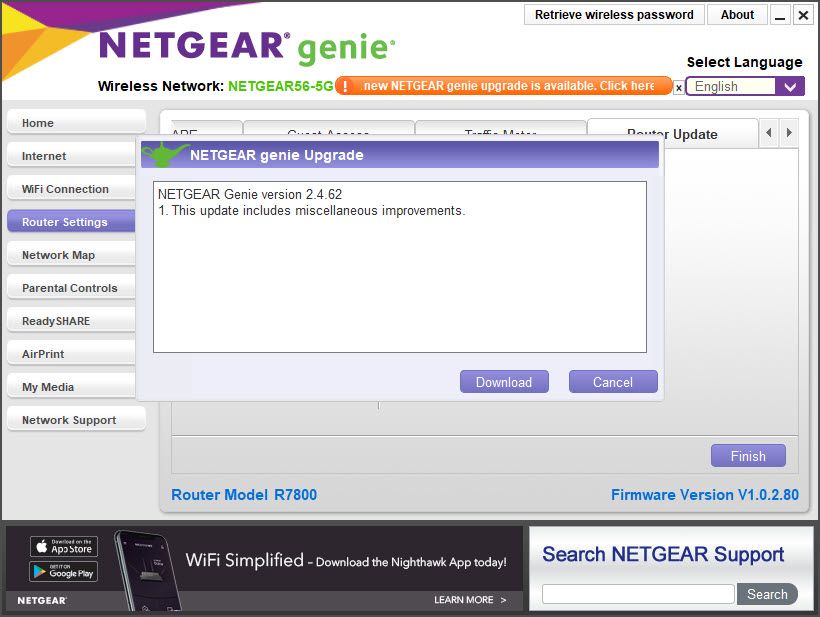Viewport: 820px width, 617px height.
Task: Click the orange warning icon on the upgrade banner
Action: coord(347,86)
